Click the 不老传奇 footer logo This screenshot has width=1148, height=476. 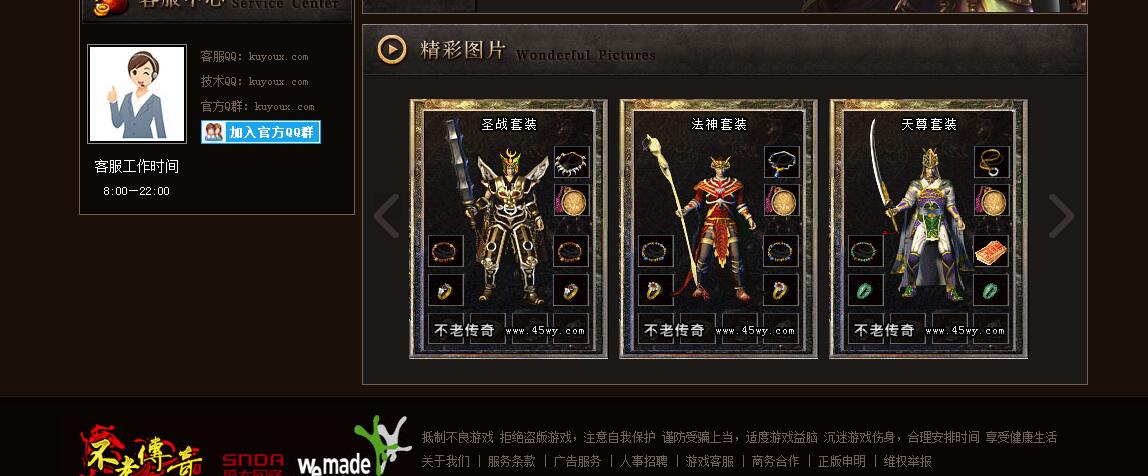point(141,450)
